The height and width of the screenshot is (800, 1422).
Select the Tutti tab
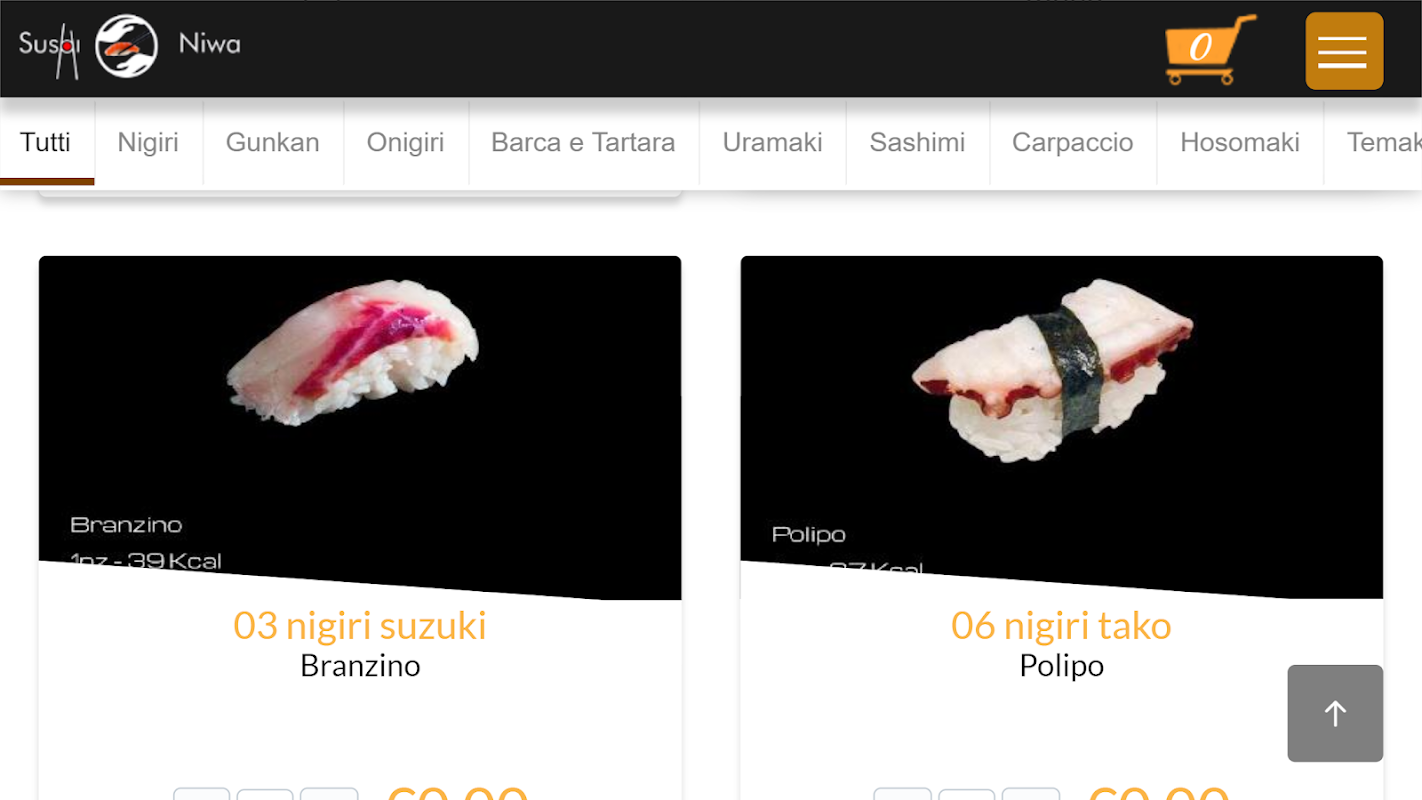coord(46,142)
